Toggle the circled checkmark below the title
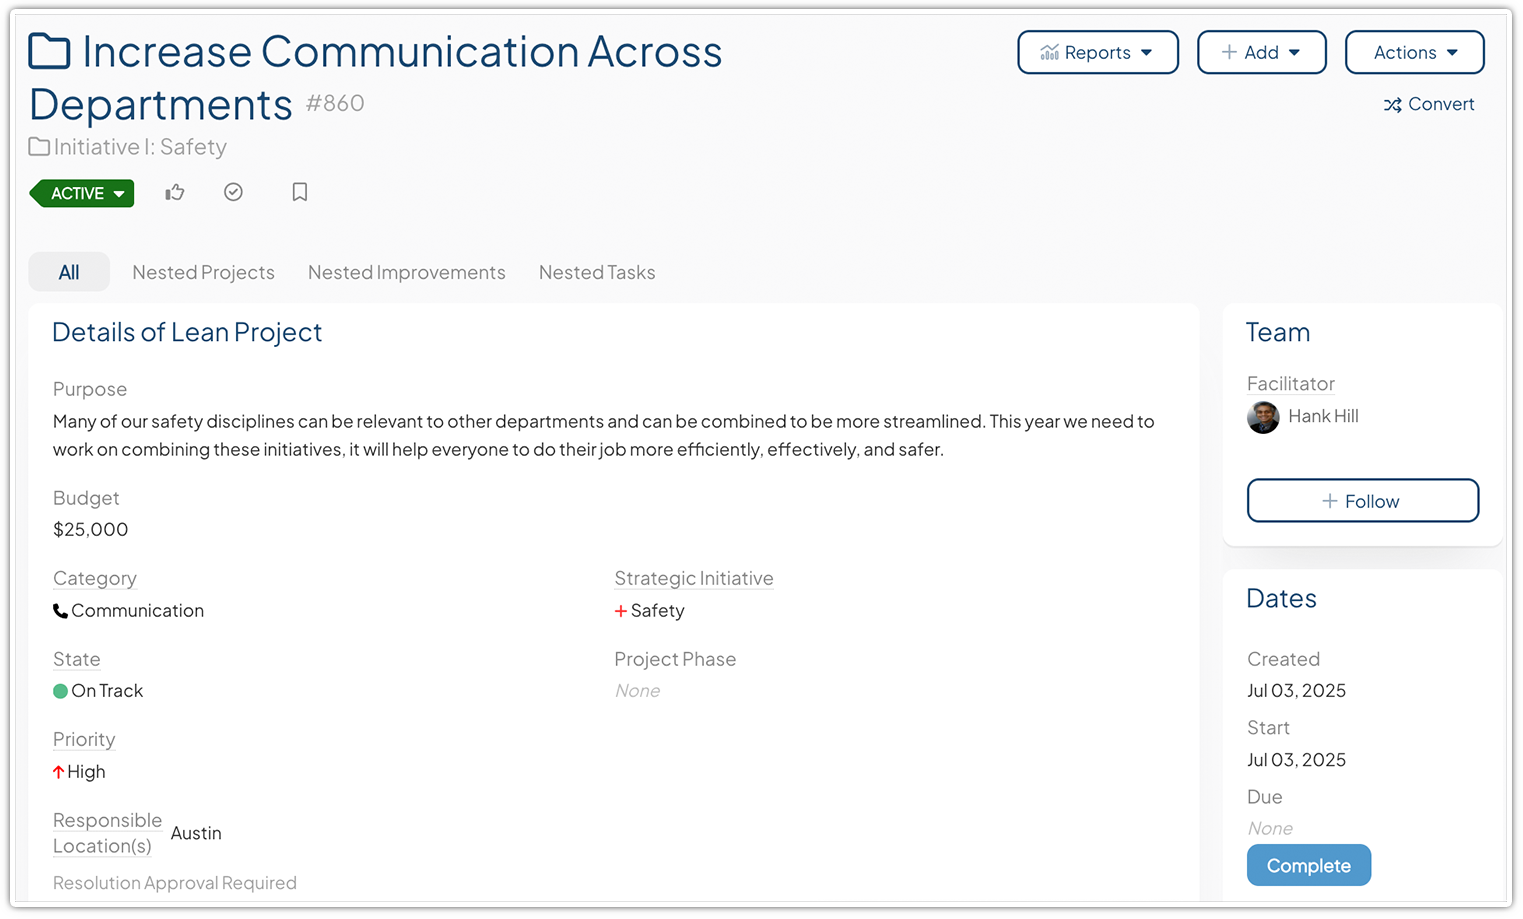 pyautogui.click(x=233, y=192)
